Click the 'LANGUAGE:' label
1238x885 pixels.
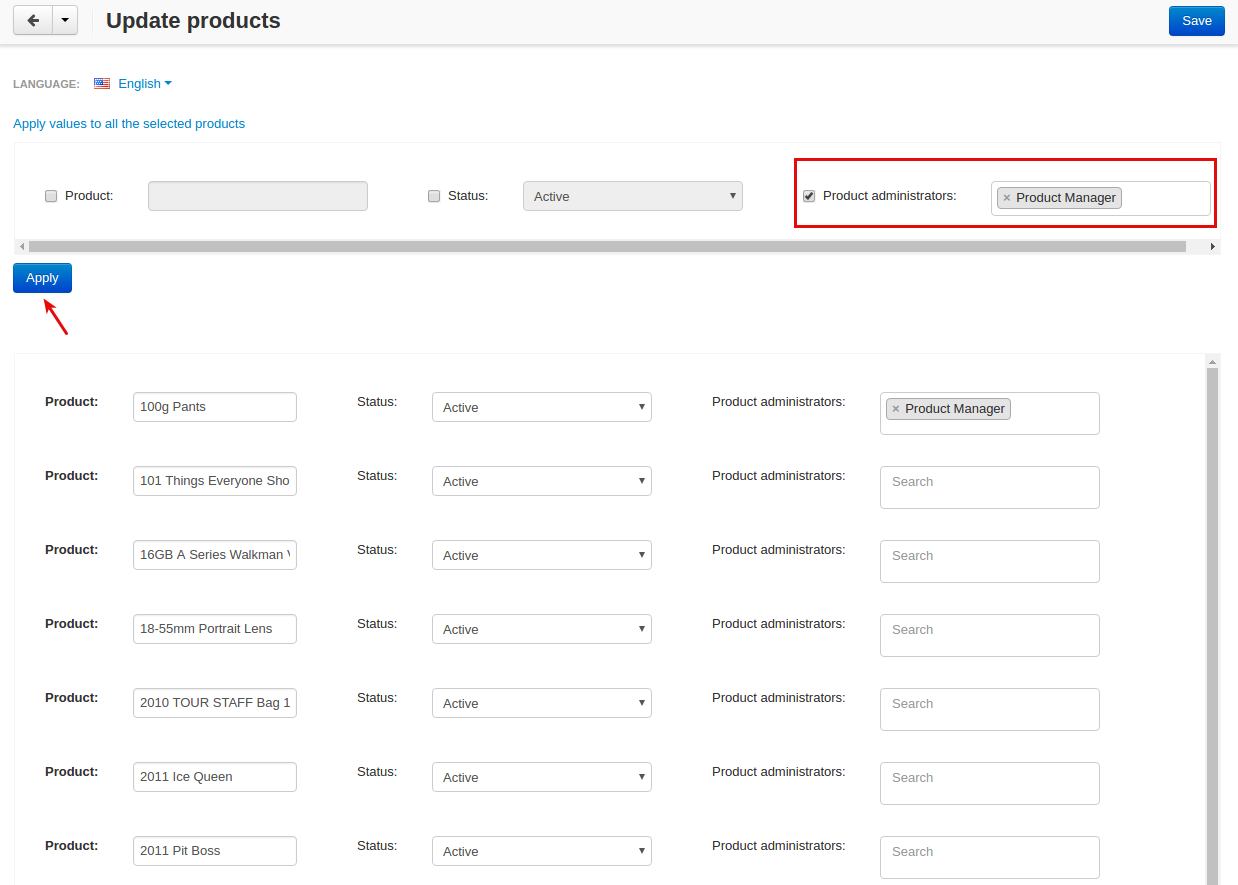46,84
